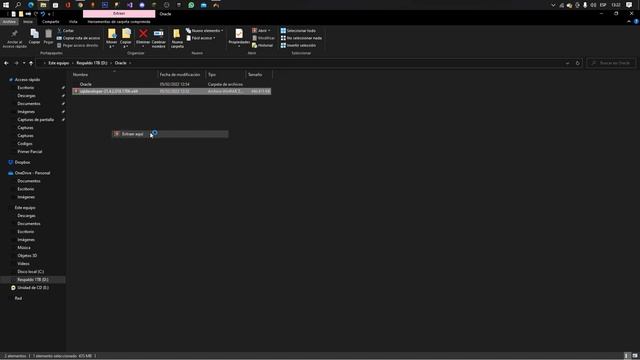640x360 pixels.
Task: Click the Refresh icon next to the address bar
Action: pyautogui.click(x=577, y=63)
